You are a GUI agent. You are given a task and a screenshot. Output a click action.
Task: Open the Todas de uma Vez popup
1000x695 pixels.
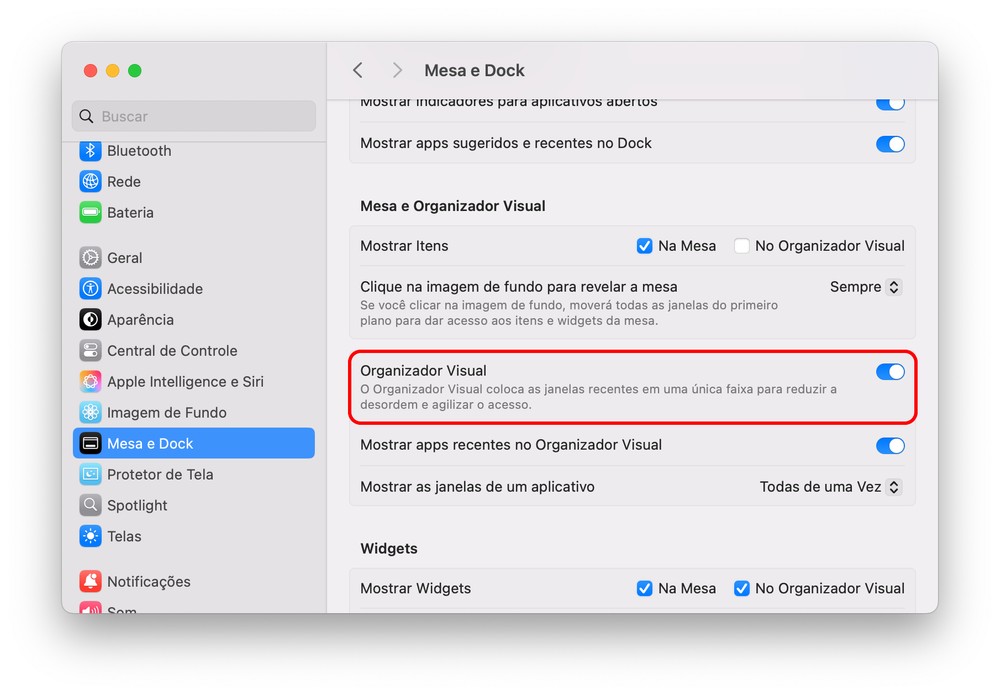(830, 487)
